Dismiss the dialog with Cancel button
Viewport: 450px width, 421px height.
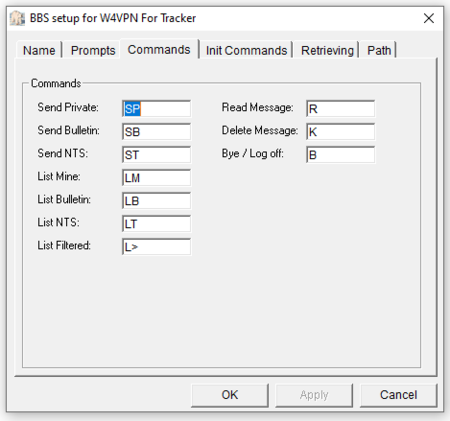pos(398,395)
